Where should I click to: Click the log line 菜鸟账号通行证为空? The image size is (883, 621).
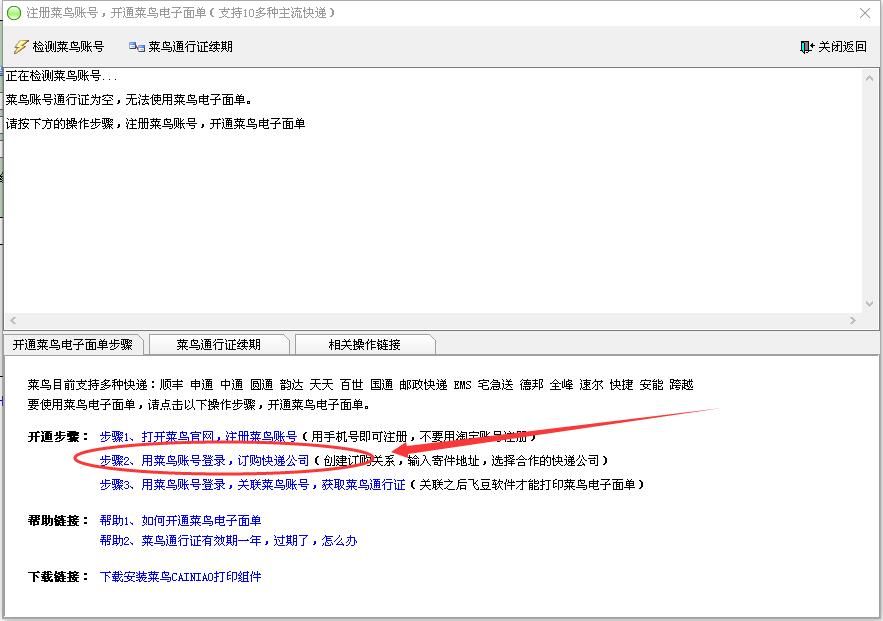point(129,100)
